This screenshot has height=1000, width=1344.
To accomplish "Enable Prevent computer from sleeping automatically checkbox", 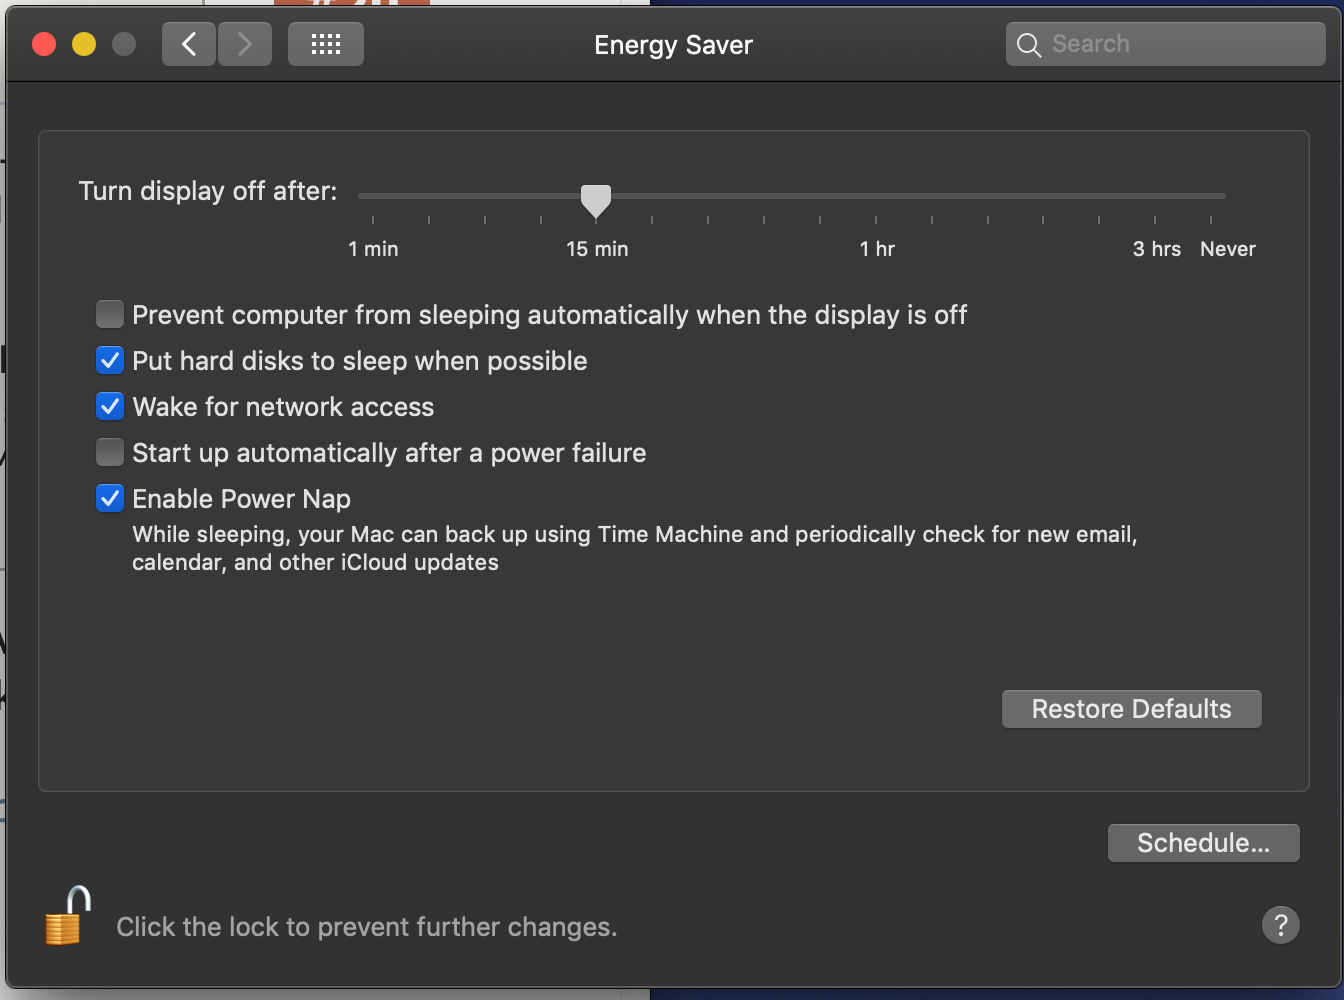I will pos(110,315).
